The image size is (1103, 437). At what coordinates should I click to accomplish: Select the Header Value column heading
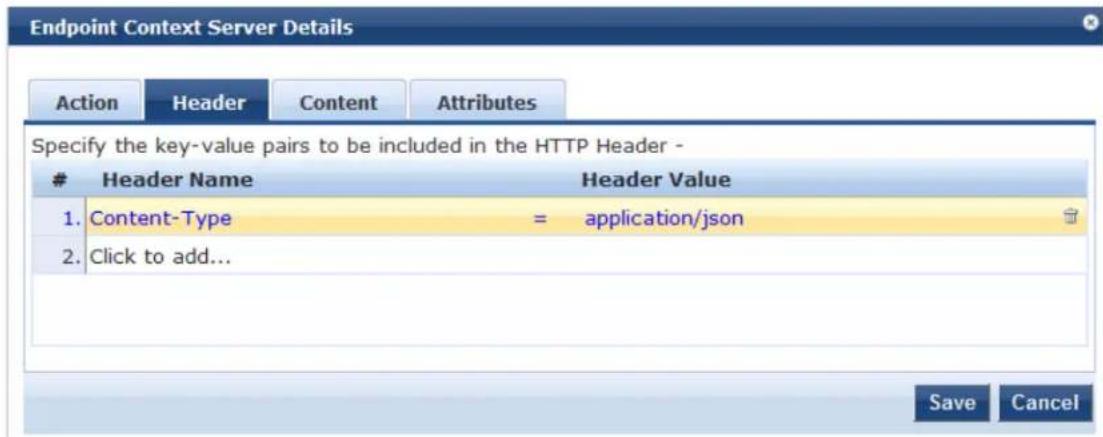[x=656, y=180]
